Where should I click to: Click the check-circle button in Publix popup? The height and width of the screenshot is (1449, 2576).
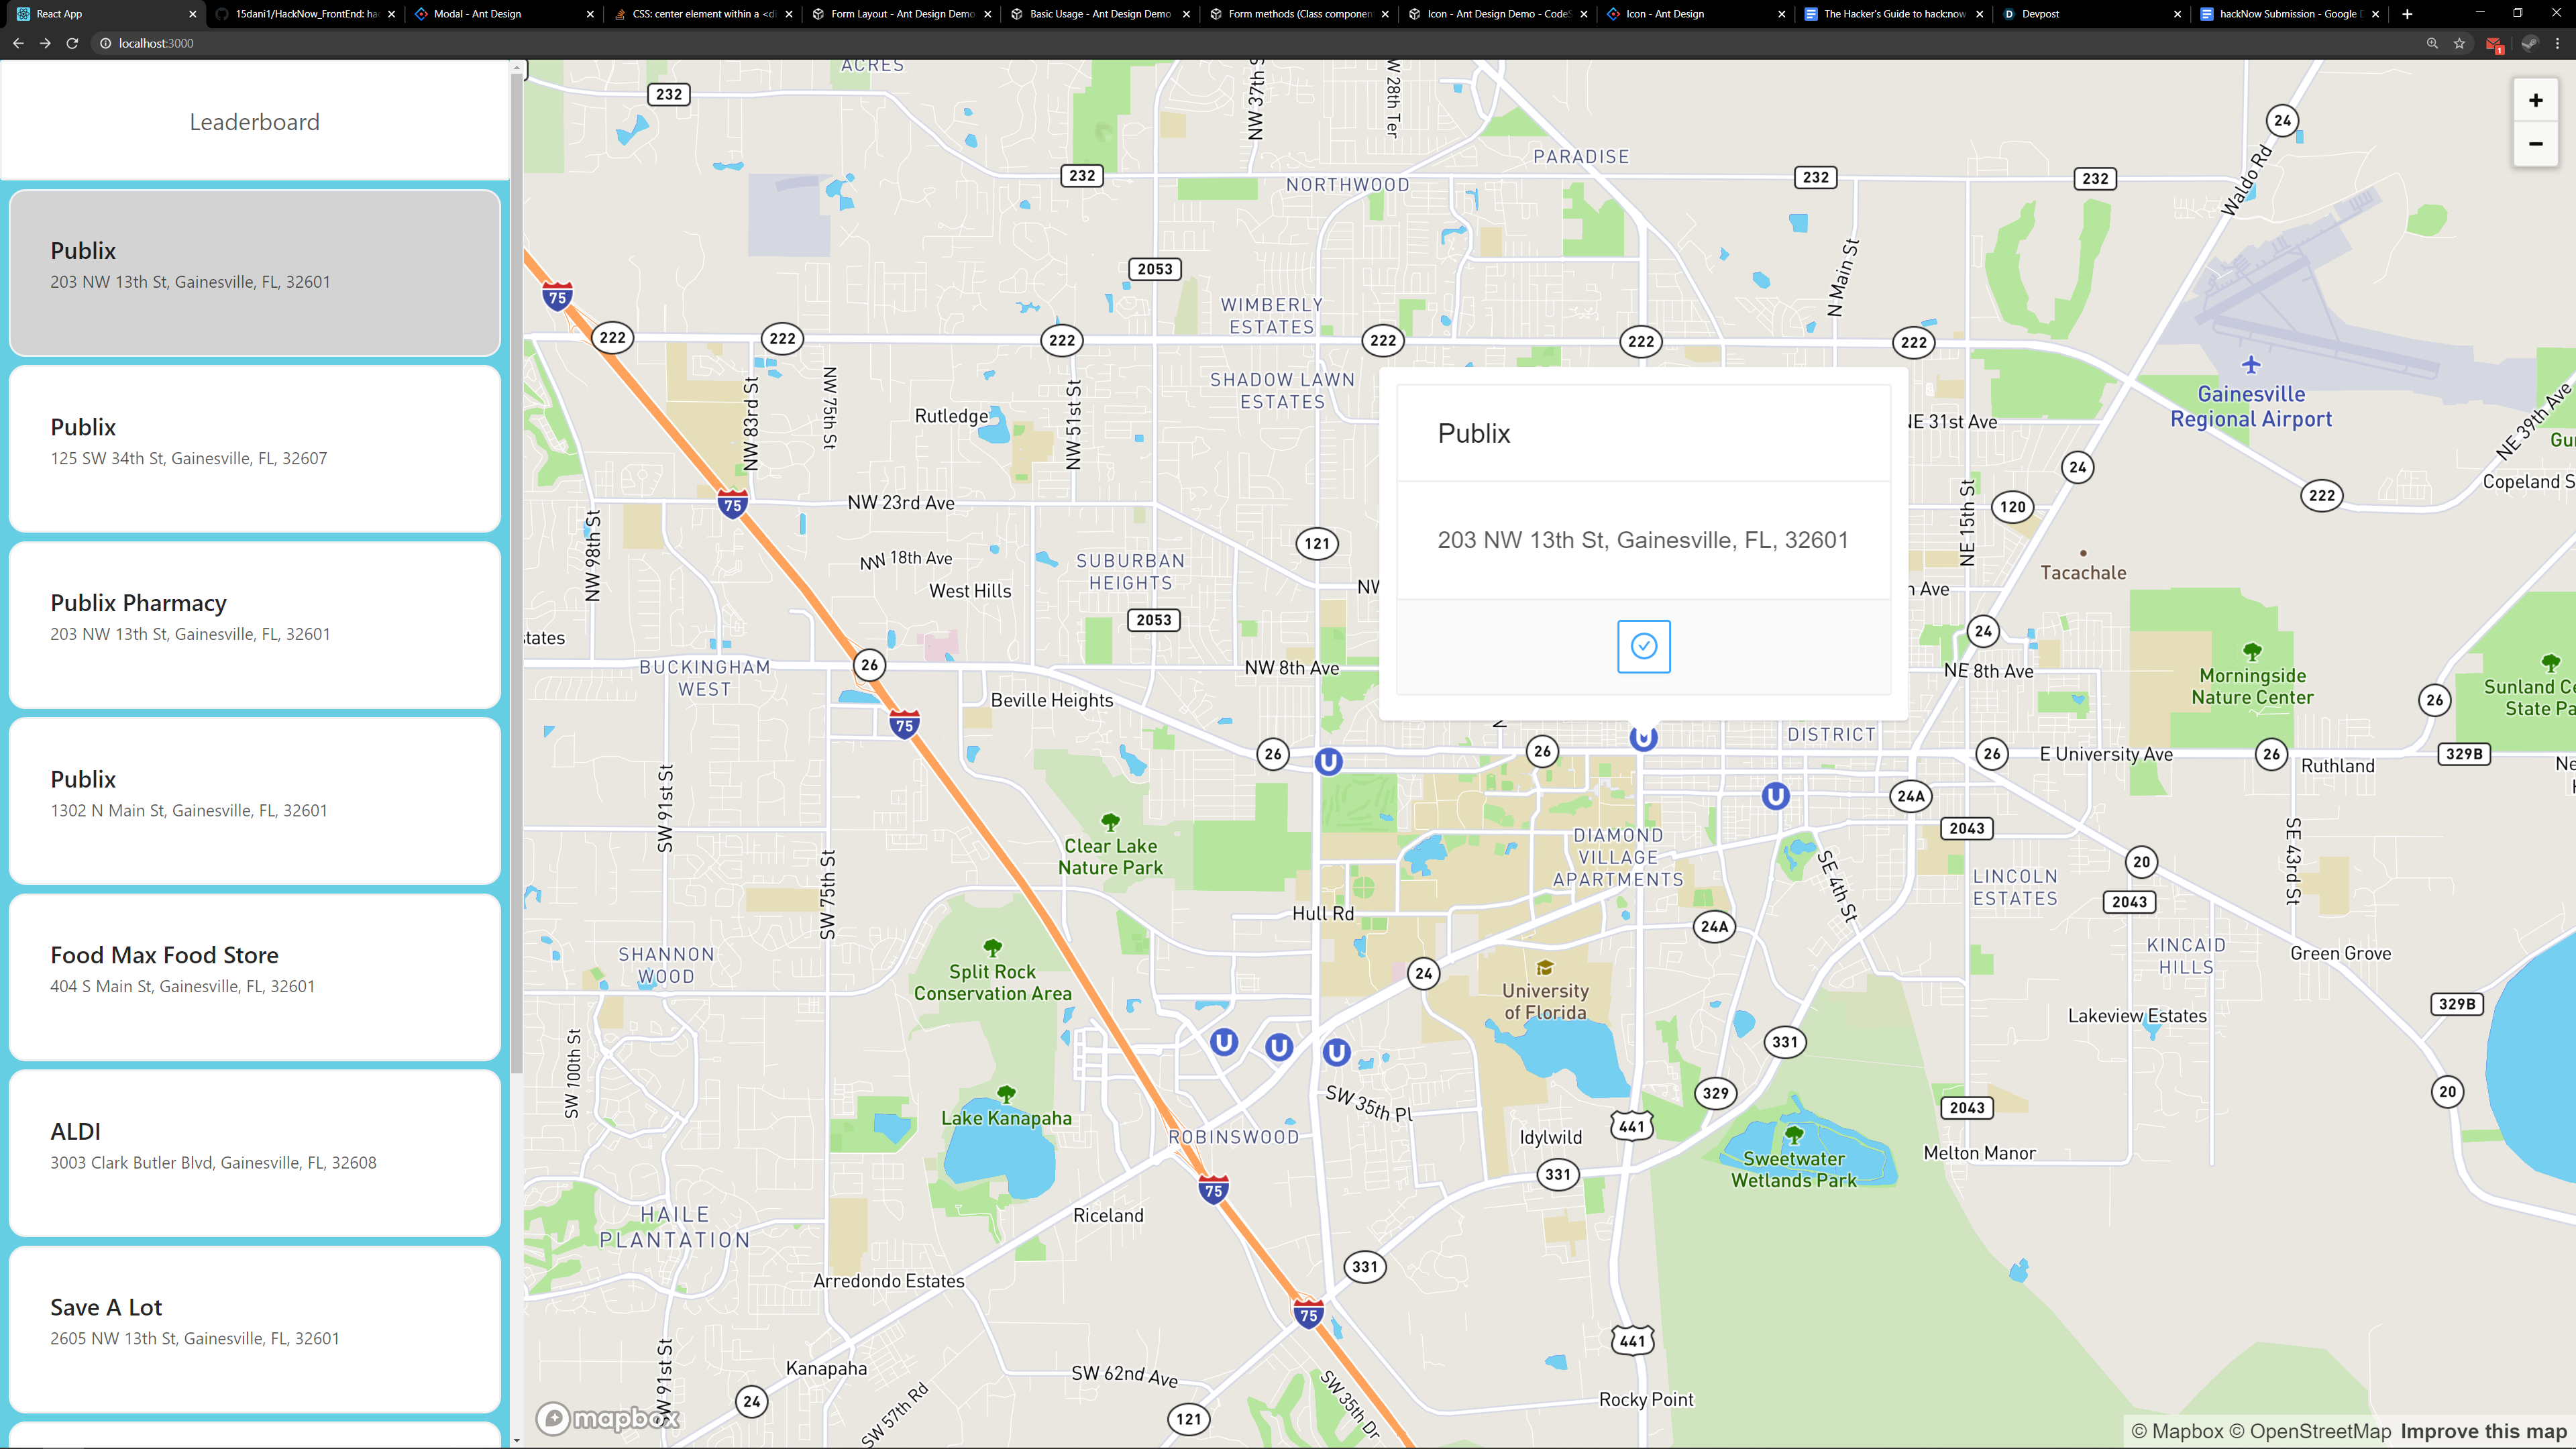pyautogui.click(x=1643, y=646)
